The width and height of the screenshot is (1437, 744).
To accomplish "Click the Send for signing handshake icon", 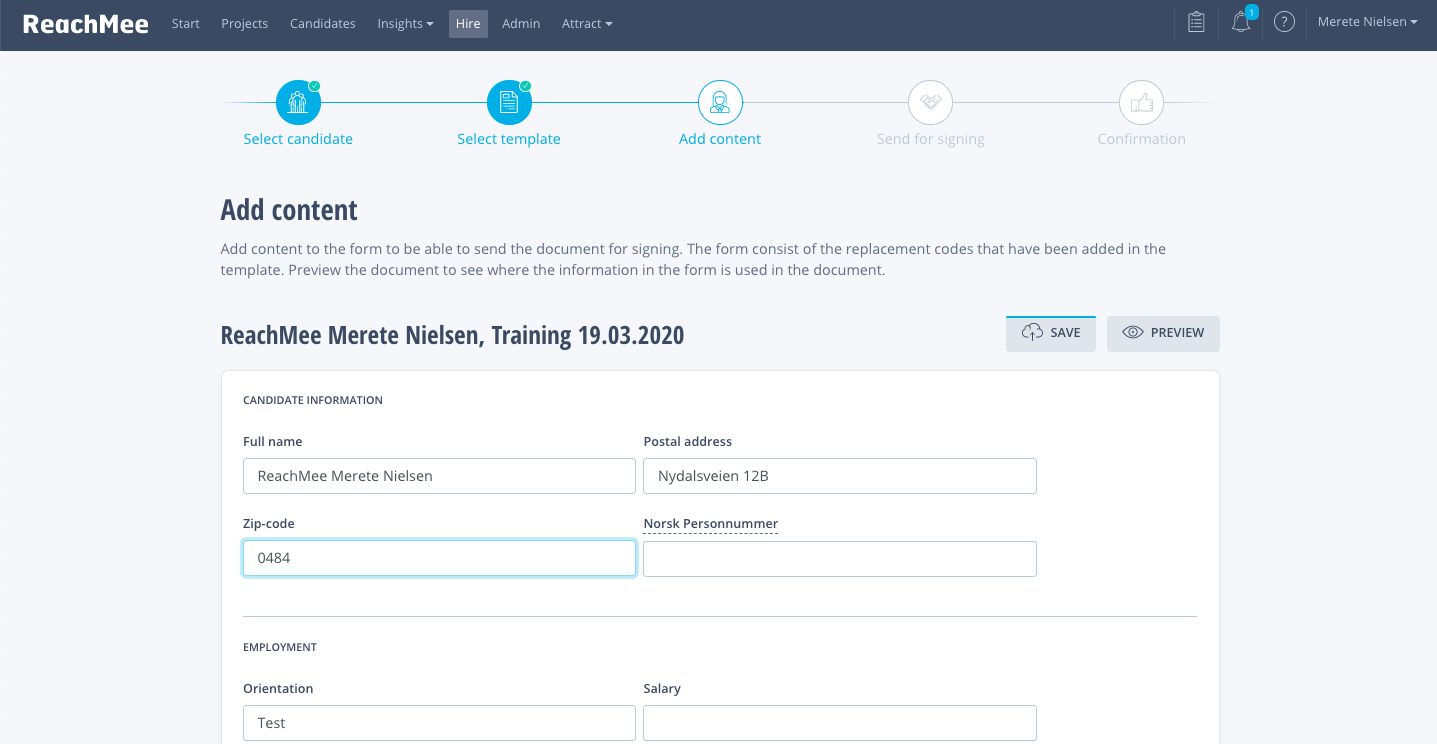I will (x=931, y=102).
